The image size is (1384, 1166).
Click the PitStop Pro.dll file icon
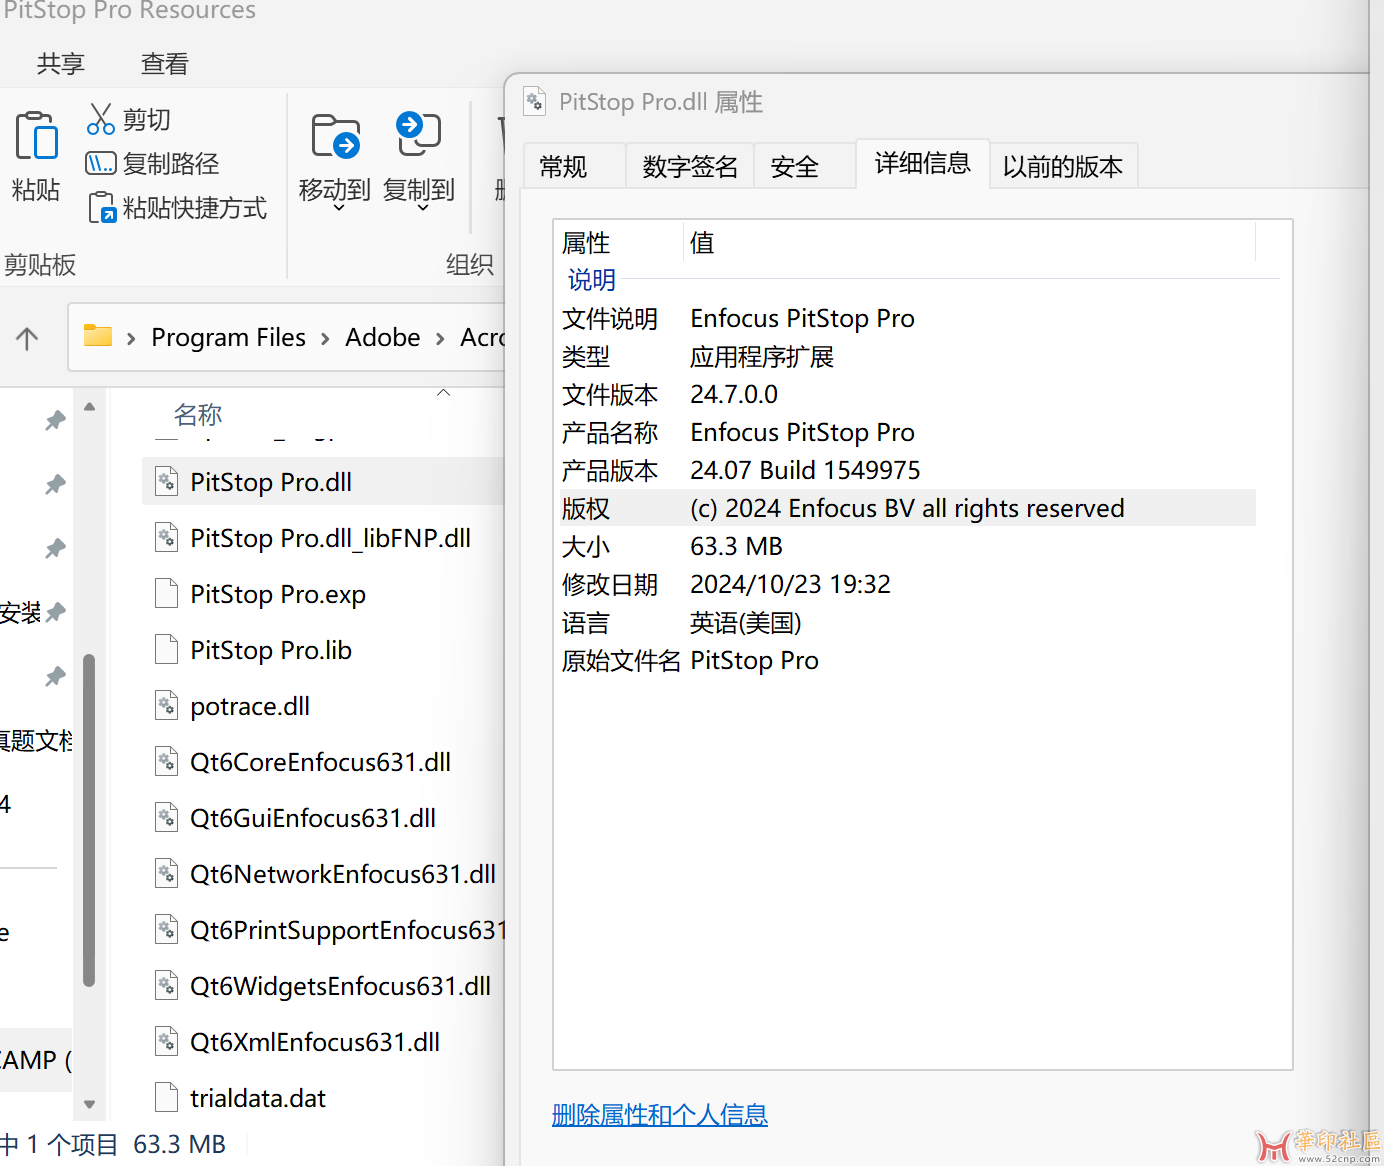click(x=167, y=482)
